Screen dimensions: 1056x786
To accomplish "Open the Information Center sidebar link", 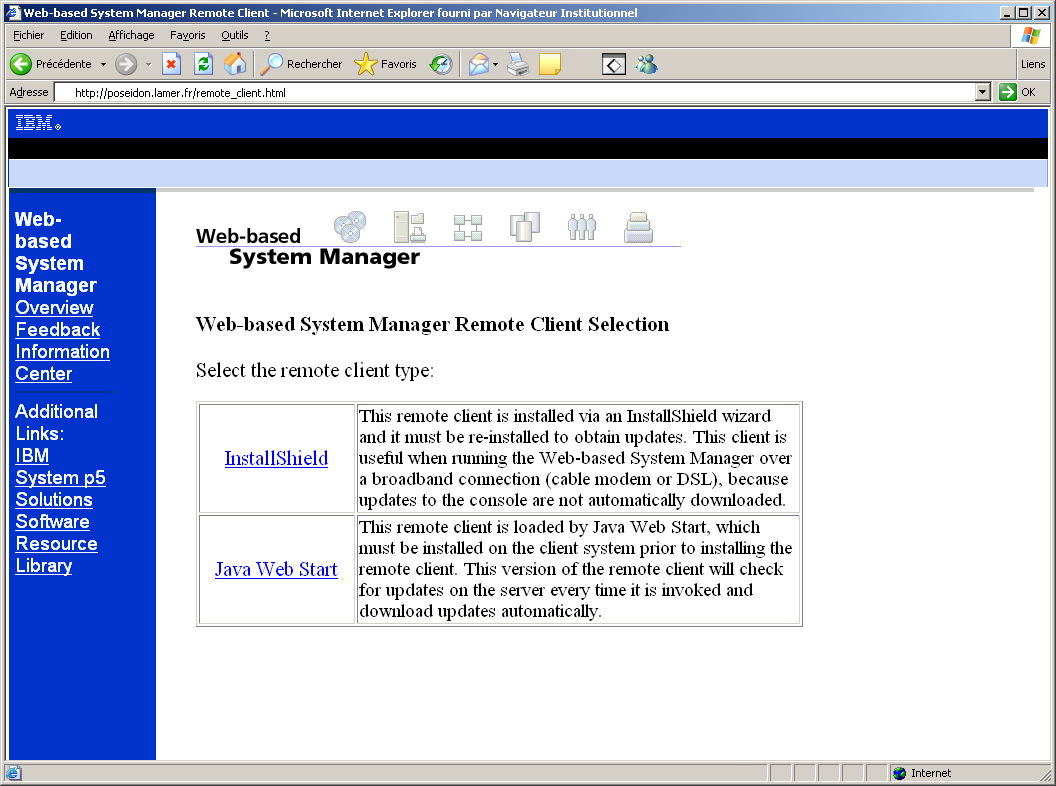I will point(62,363).
